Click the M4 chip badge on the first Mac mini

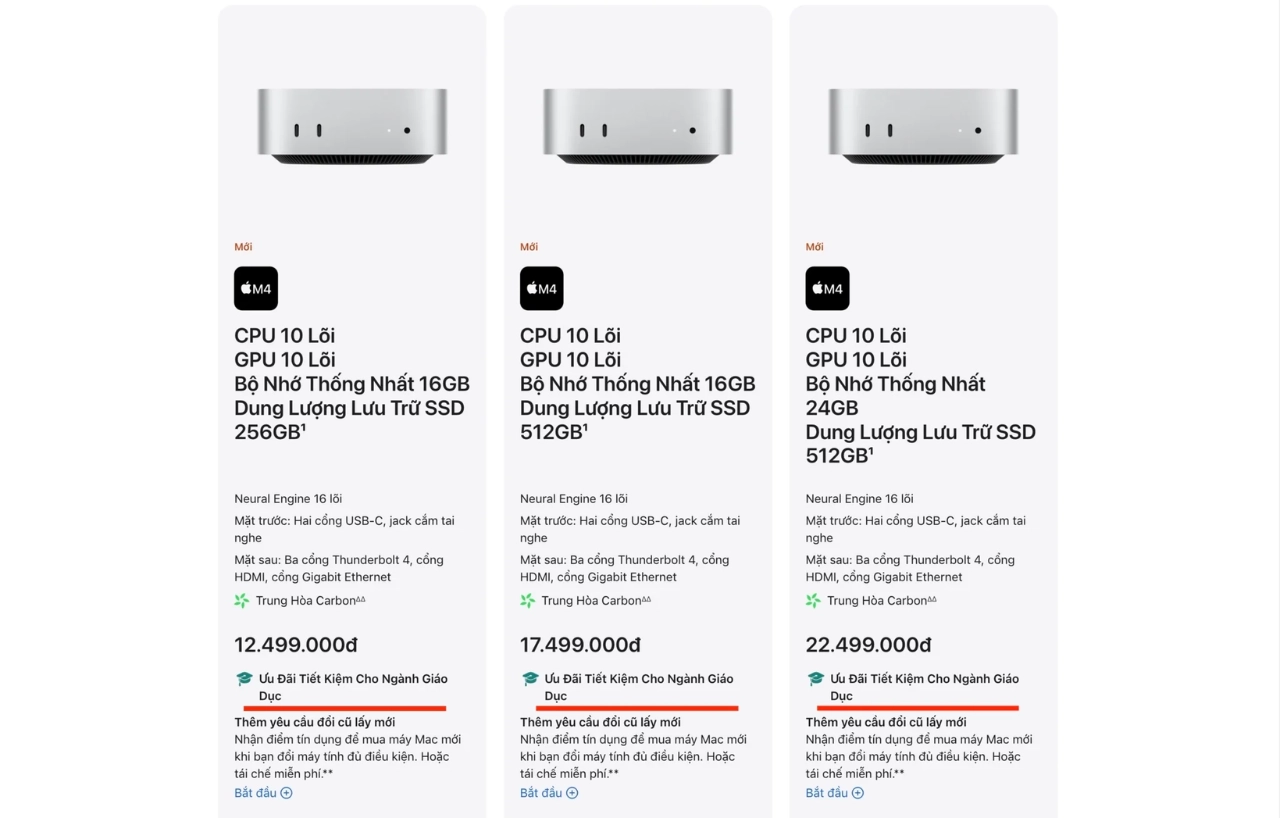pyautogui.click(x=256, y=288)
